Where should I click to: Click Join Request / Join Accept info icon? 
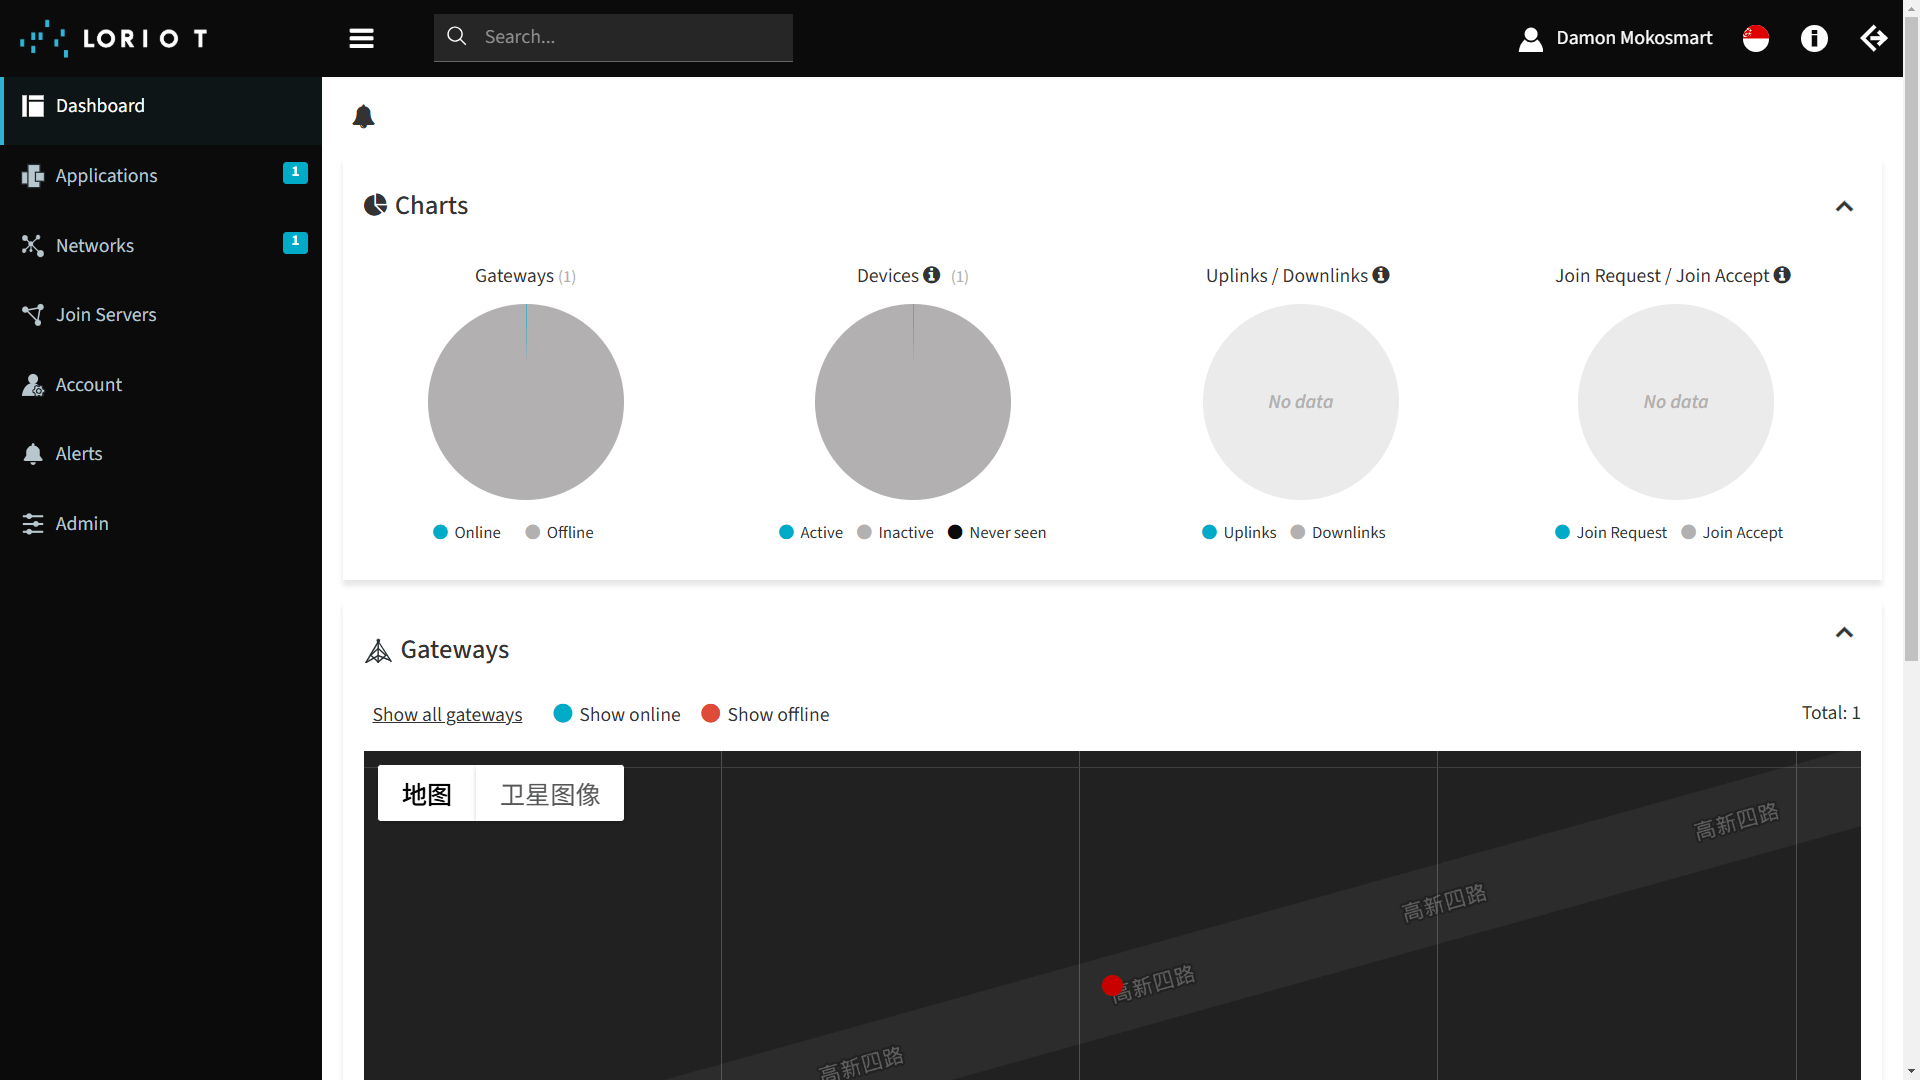(1782, 275)
